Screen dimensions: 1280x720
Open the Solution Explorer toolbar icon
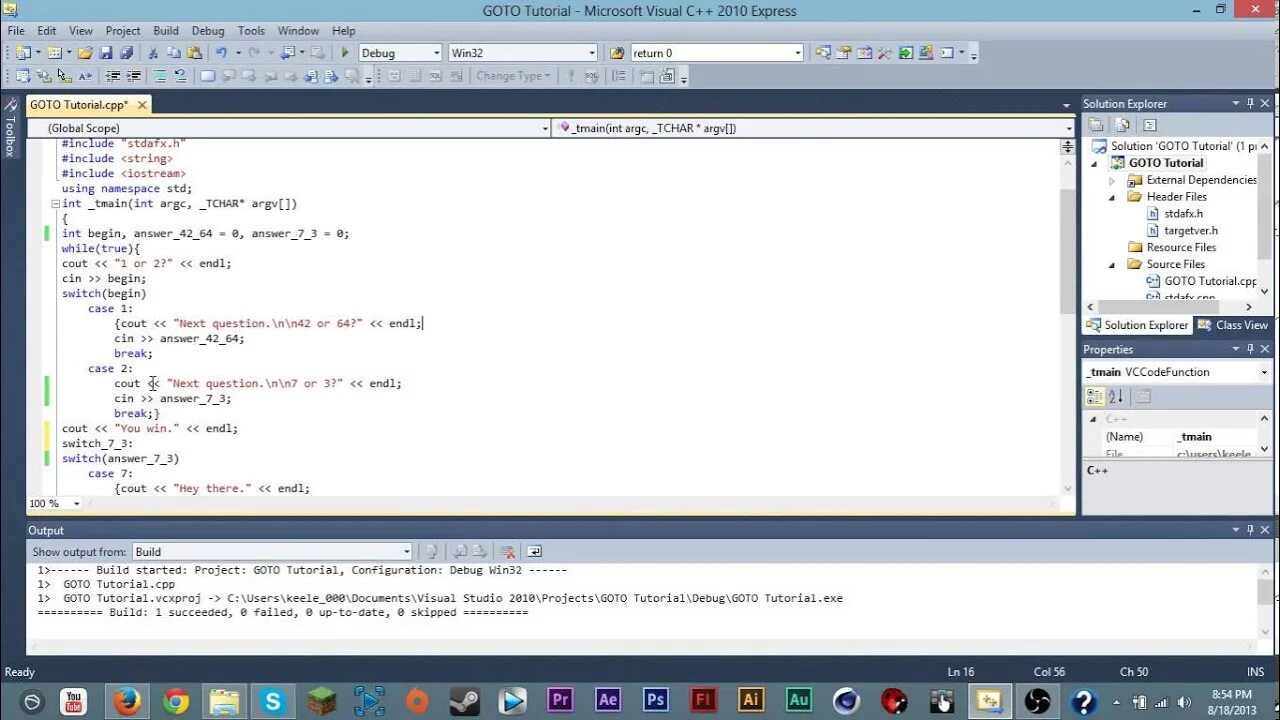click(x=823, y=53)
